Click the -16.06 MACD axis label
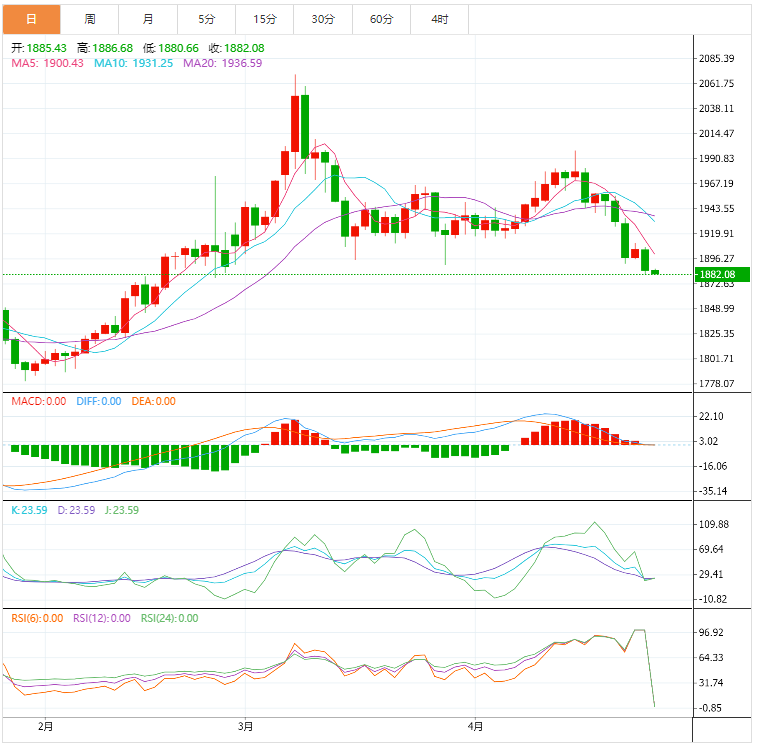This screenshot has width=758, height=747. [x=713, y=467]
